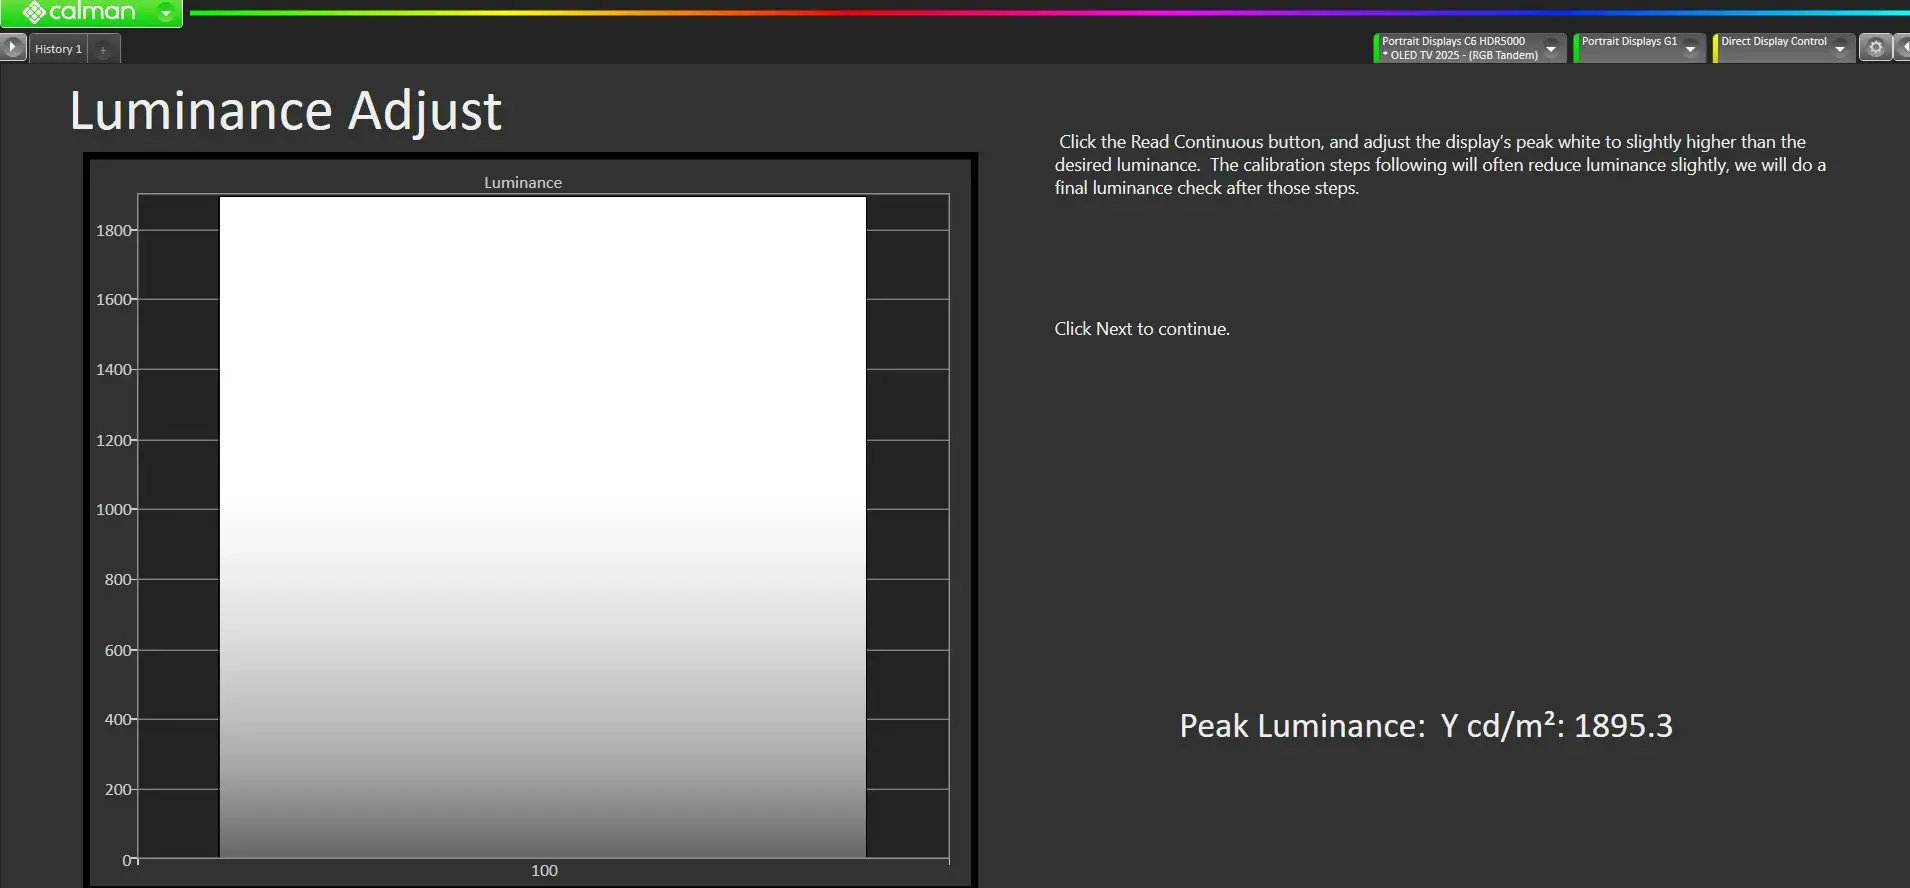
Task: Expand the C6 HDR5000 meter dropdown arrow
Action: (x=1551, y=49)
